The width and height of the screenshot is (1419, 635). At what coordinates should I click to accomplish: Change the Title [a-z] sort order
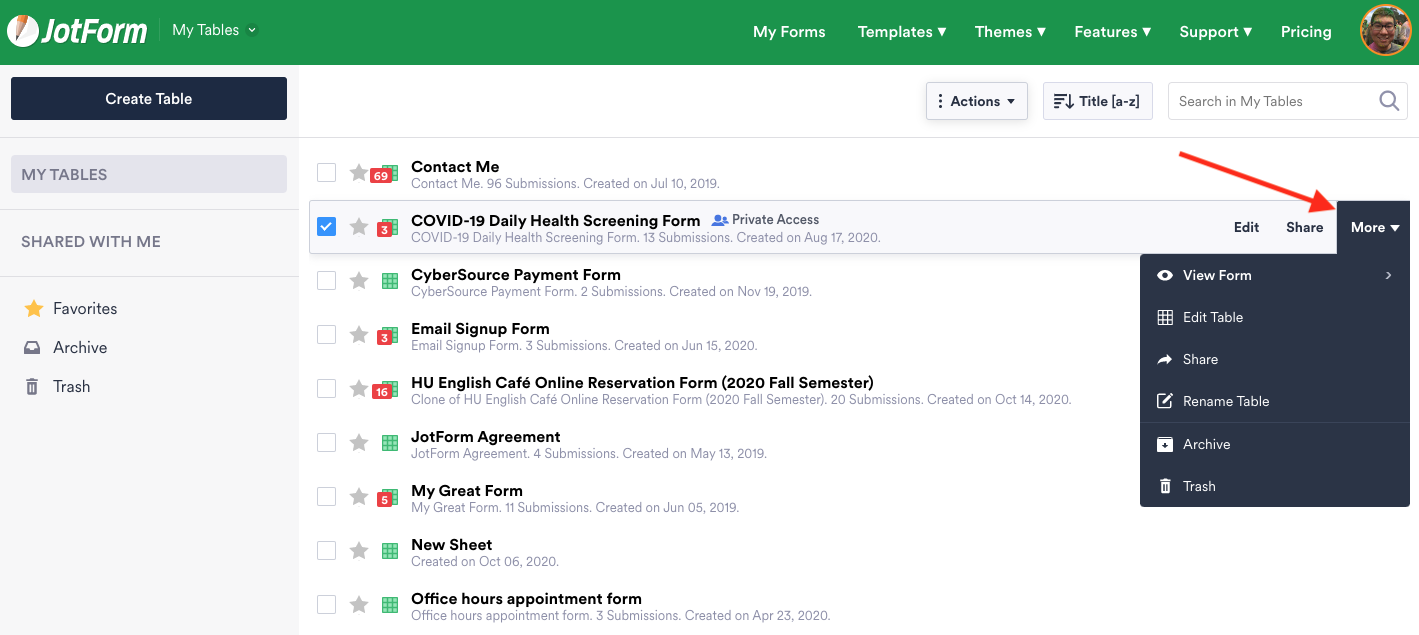coord(1097,101)
